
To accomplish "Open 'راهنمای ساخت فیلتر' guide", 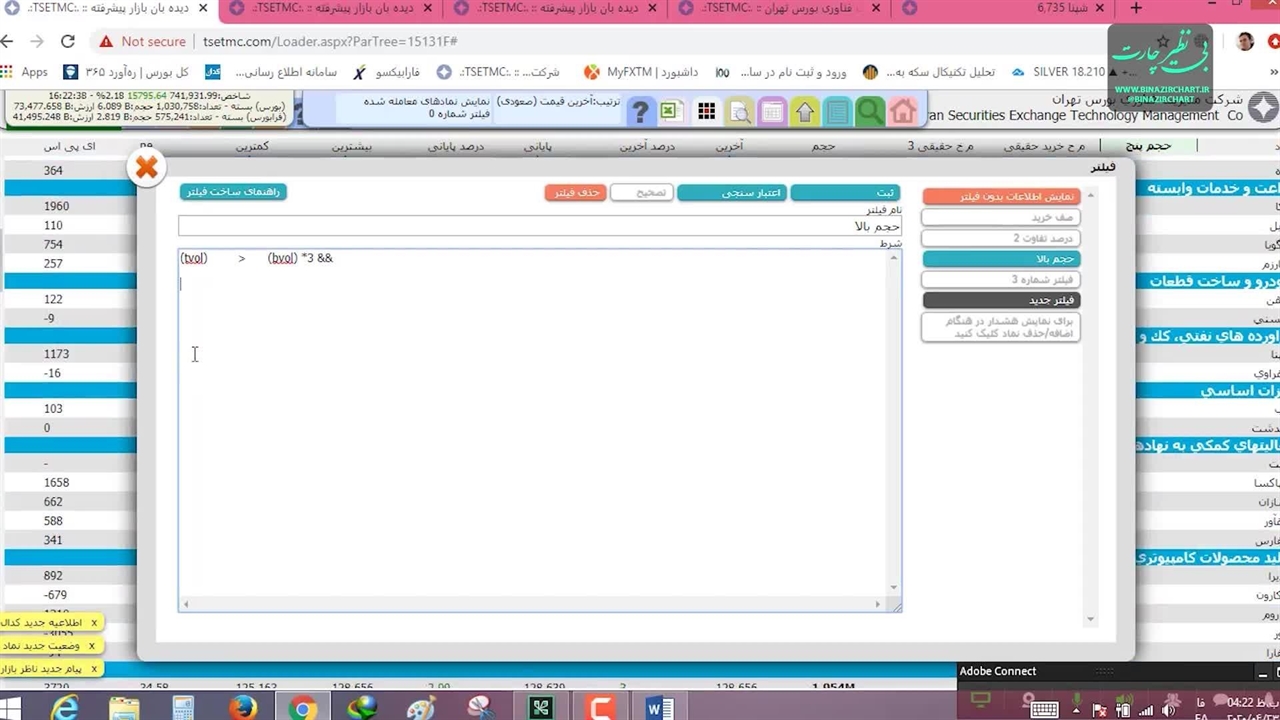I will [233, 192].
